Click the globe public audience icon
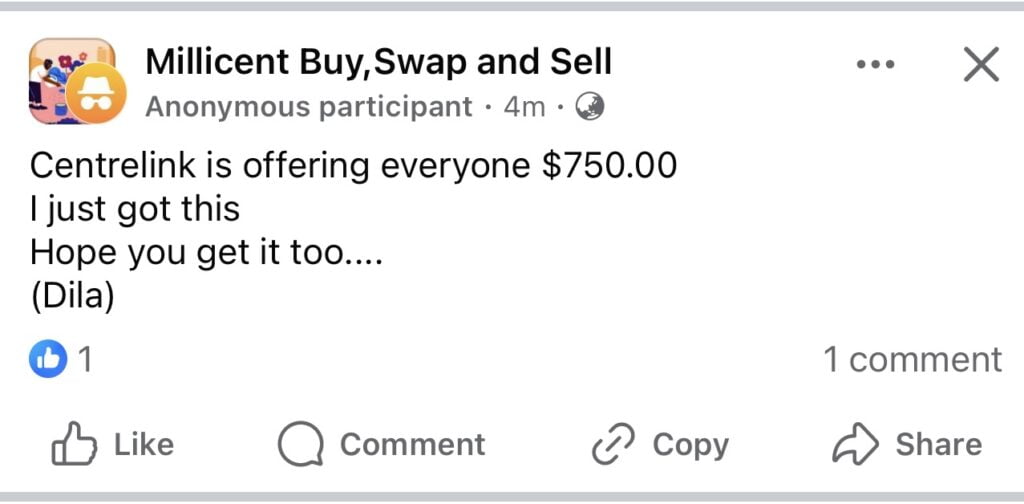 click(x=589, y=106)
